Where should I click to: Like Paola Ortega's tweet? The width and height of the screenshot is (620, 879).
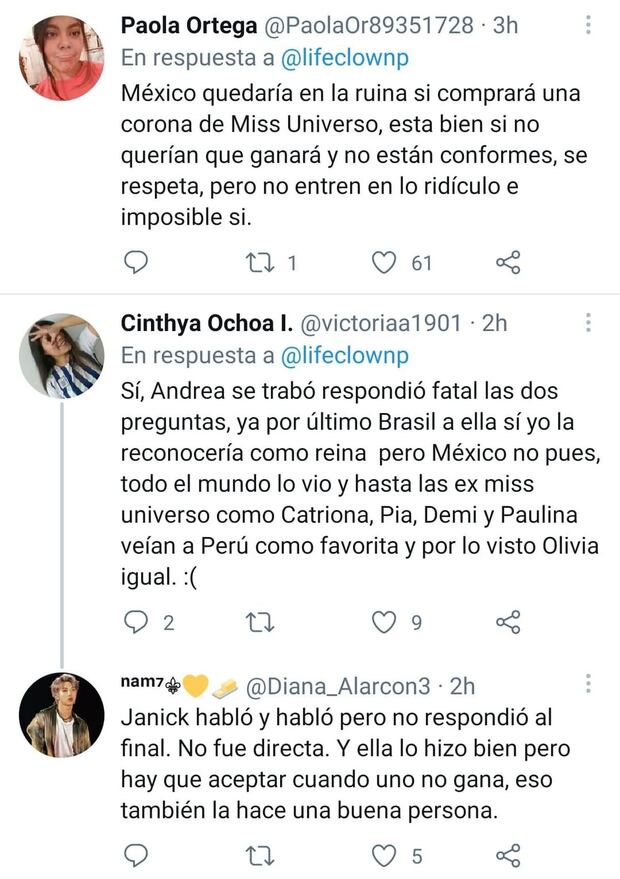click(x=384, y=262)
